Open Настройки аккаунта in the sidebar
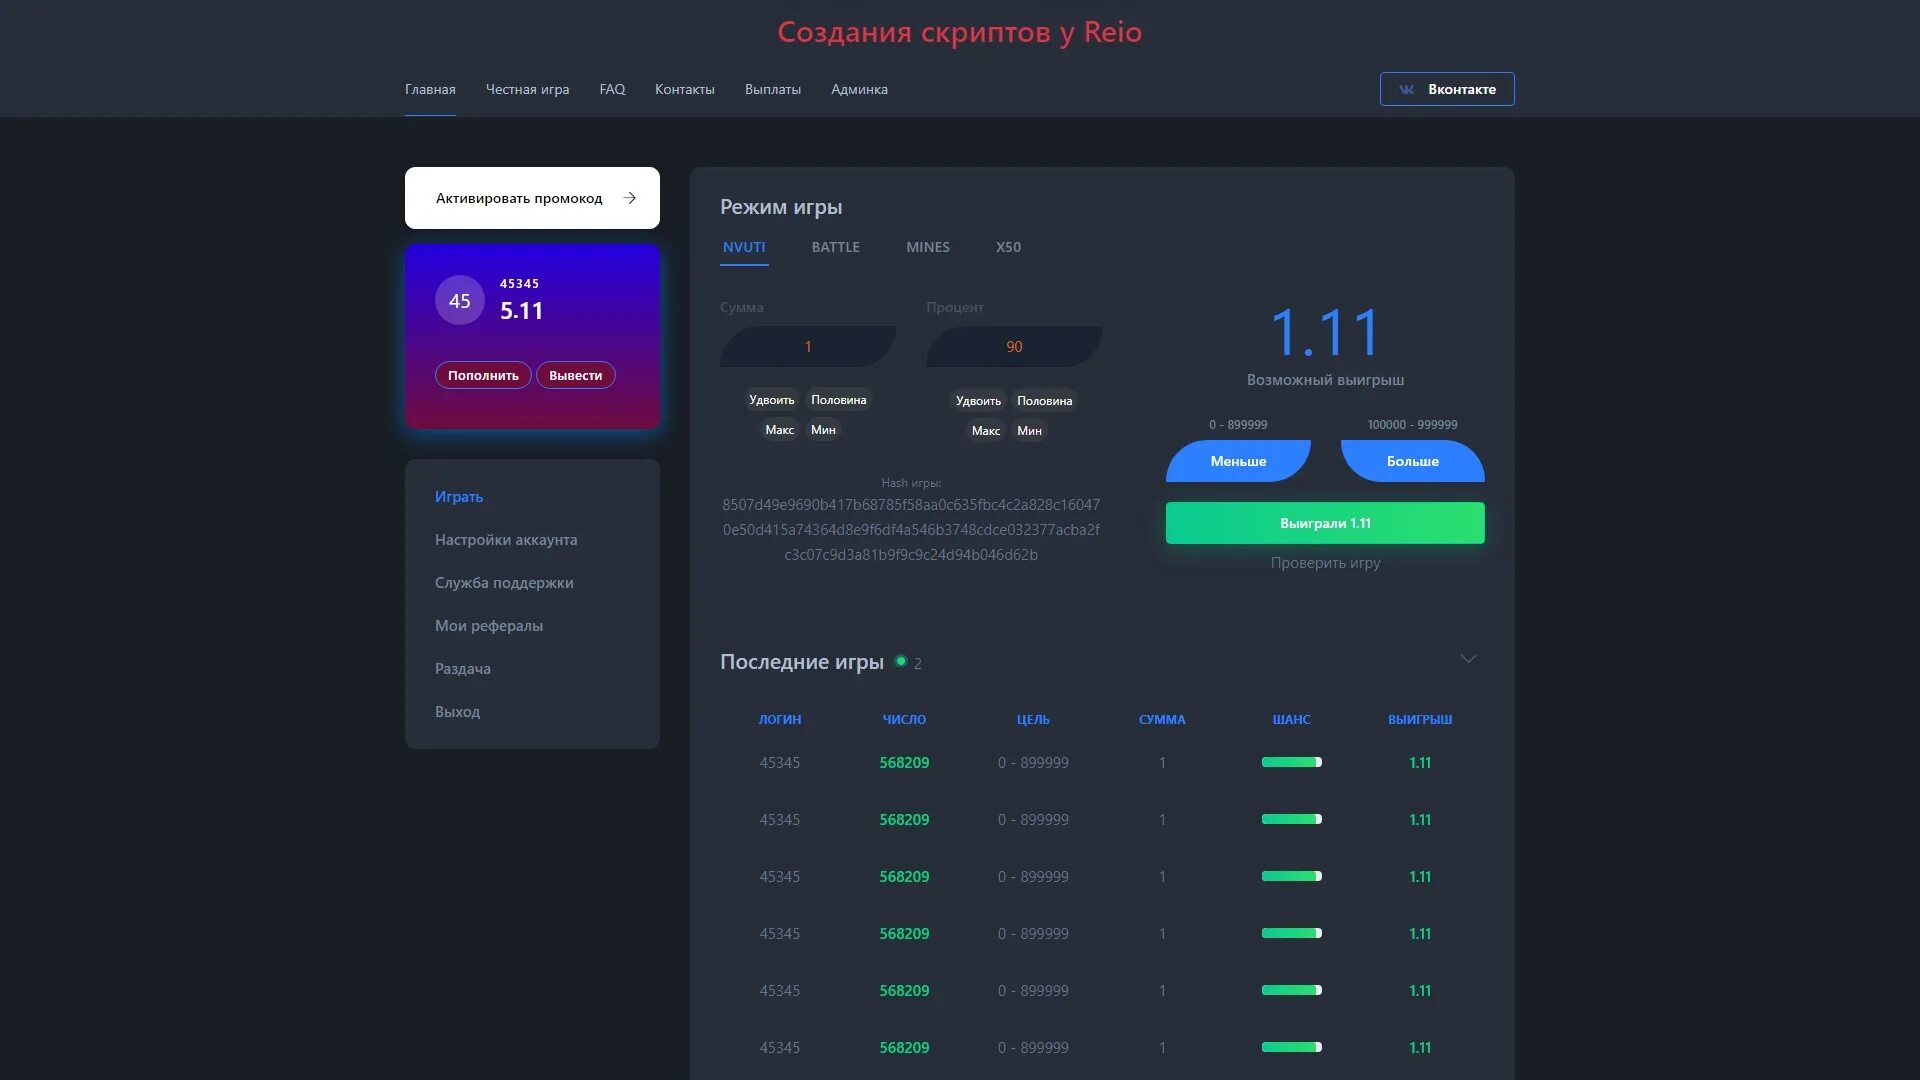The height and width of the screenshot is (1080, 1920). [506, 540]
